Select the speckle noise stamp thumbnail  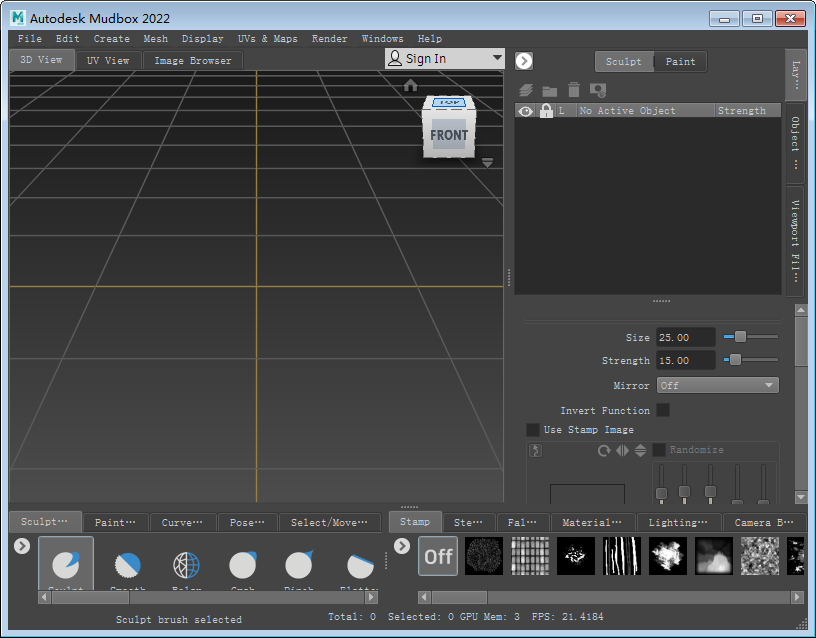(484, 556)
